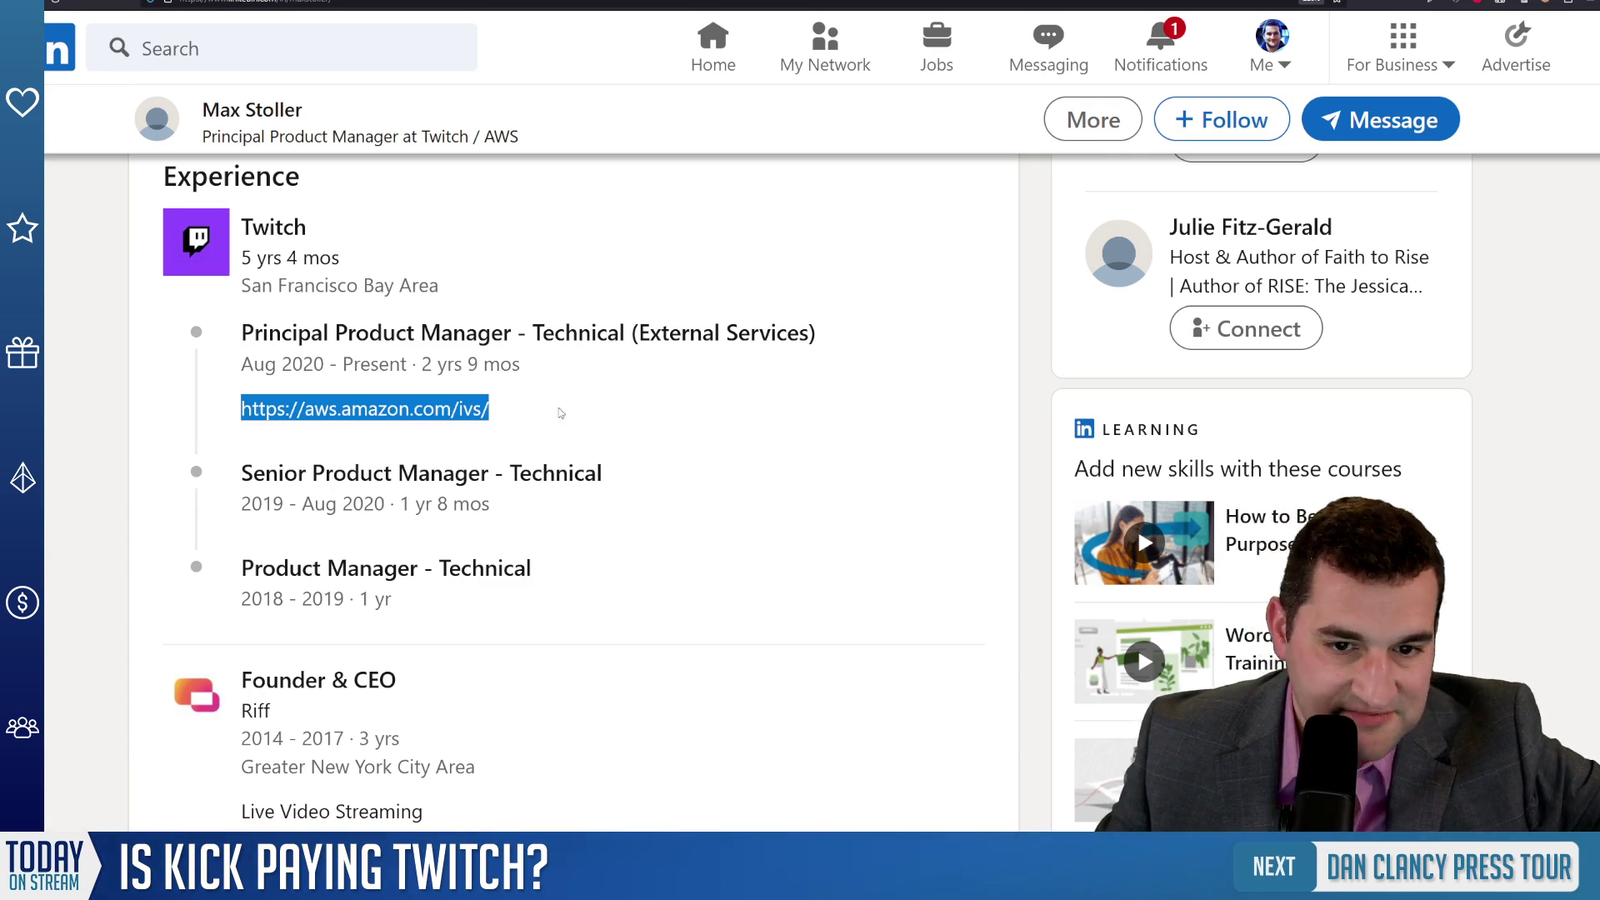Open Messaging from the nav bar

1048,48
